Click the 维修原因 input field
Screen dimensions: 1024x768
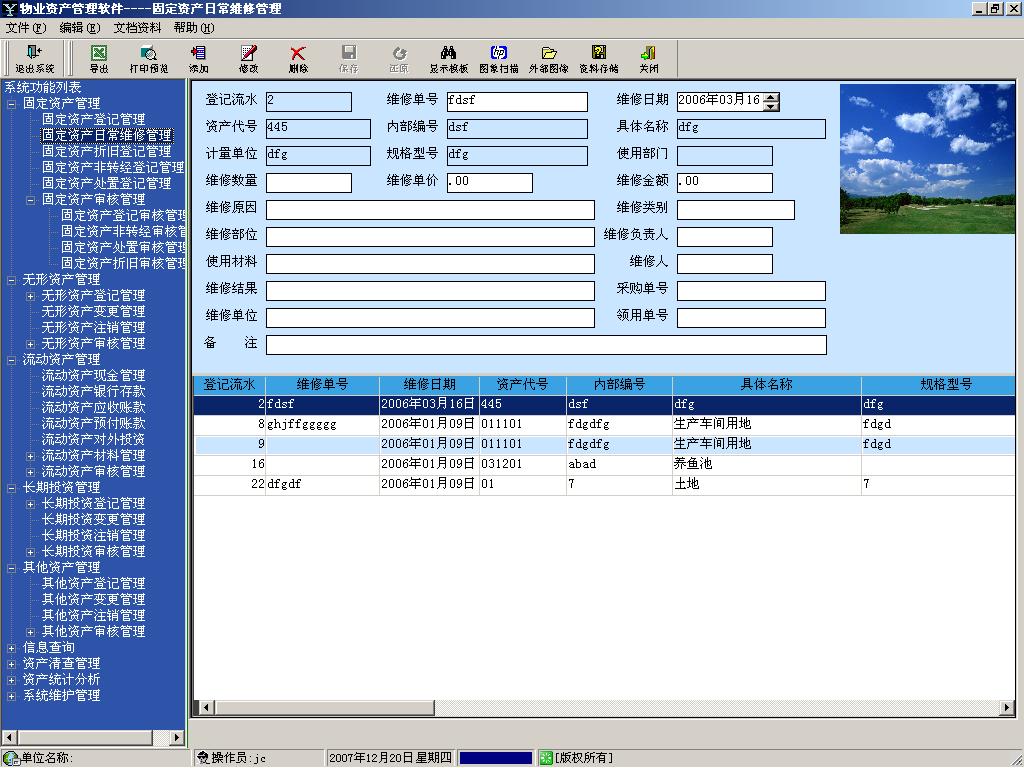(430, 210)
